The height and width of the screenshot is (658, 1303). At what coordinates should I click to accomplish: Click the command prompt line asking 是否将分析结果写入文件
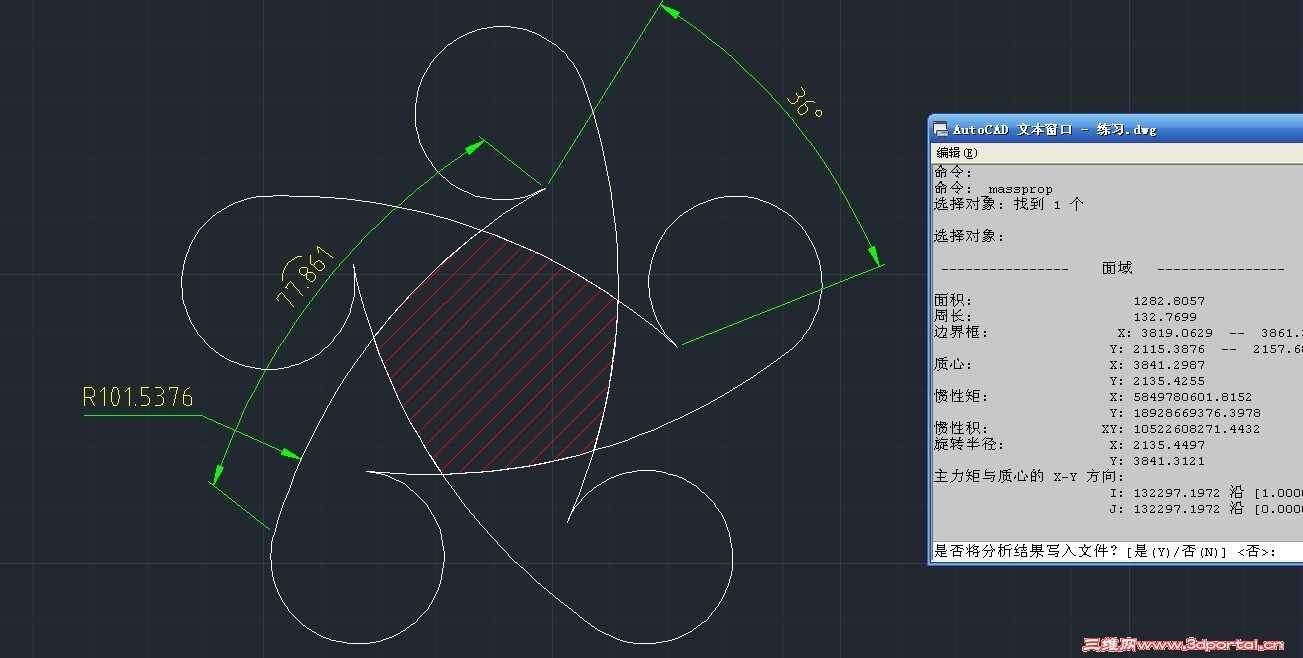point(1105,552)
